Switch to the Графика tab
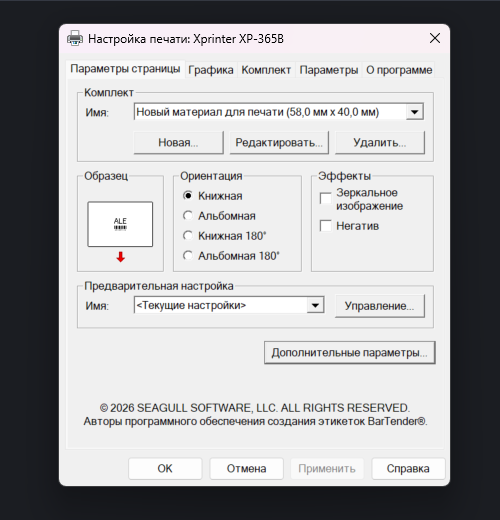This screenshot has height=520, width=500. [x=211, y=70]
